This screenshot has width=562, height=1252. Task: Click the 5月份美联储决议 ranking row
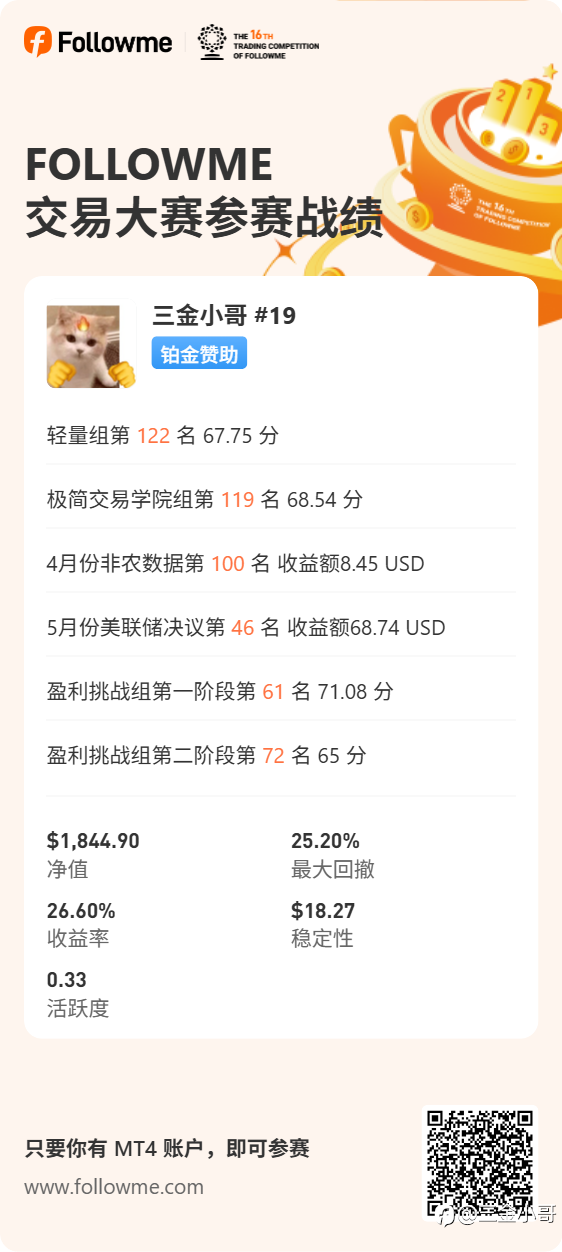[281, 628]
